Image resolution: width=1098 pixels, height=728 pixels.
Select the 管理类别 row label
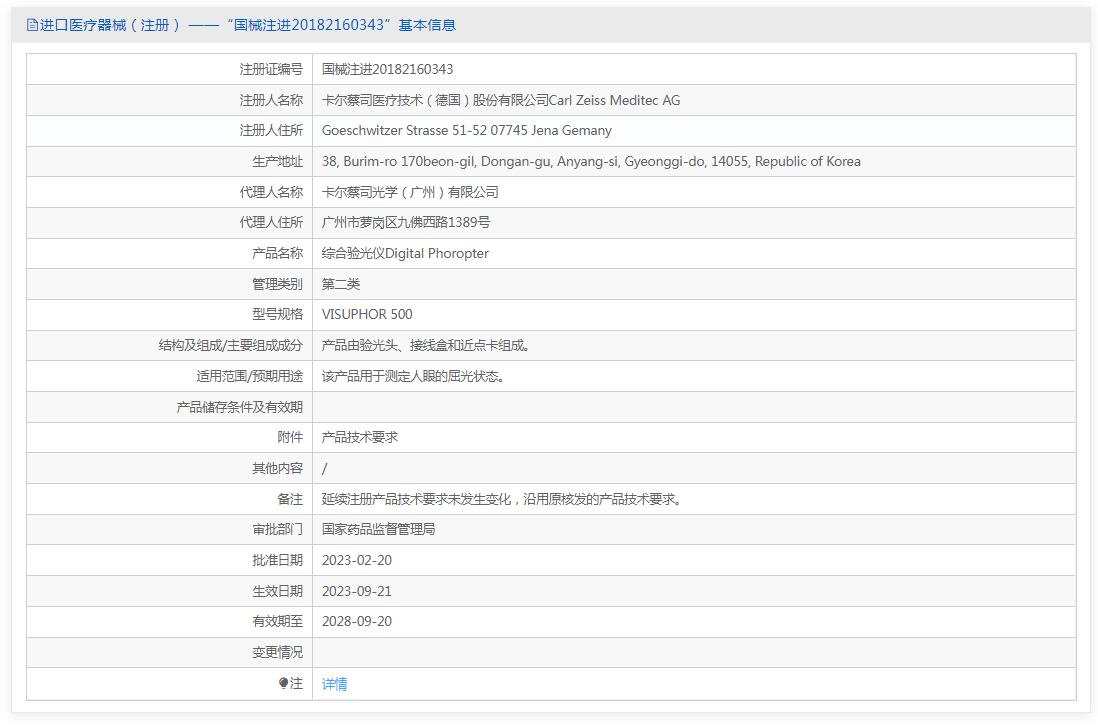pos(277,284)
